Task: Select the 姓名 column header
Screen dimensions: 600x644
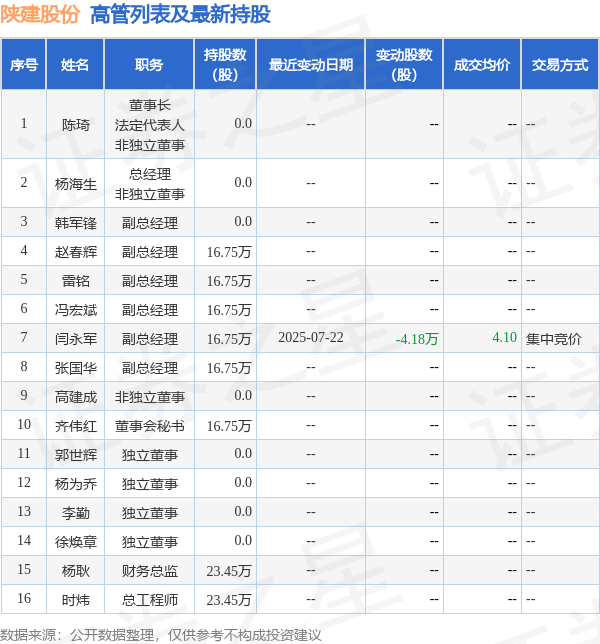Action: tap(75, 64)
